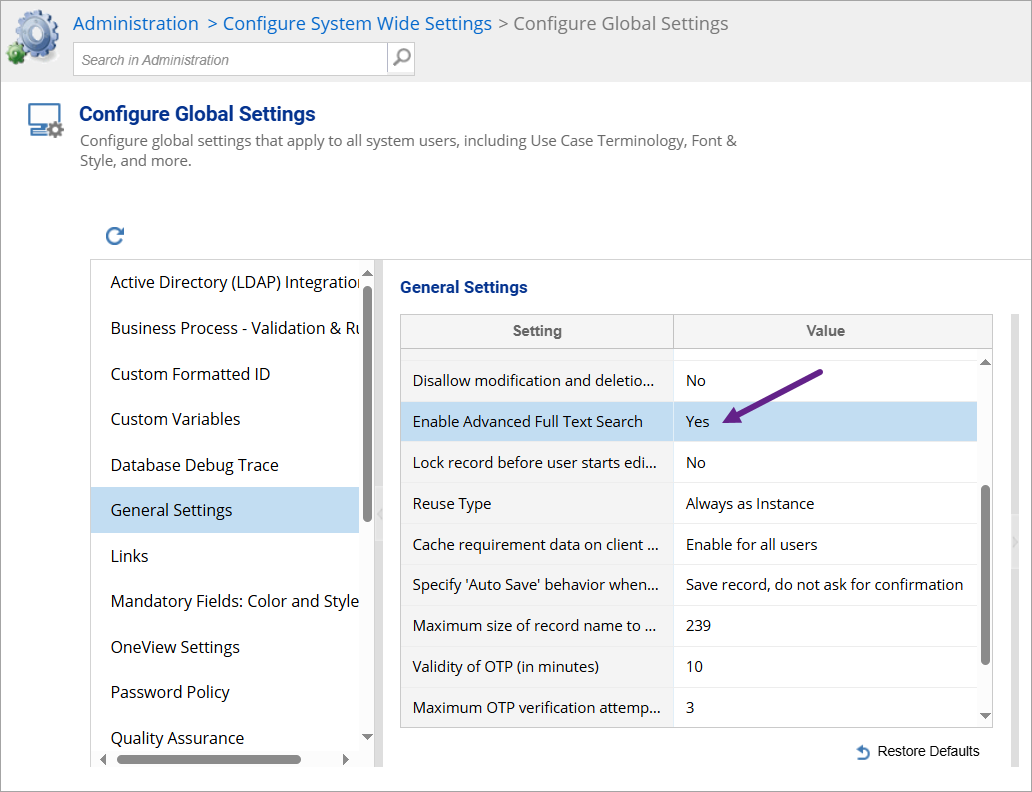1032x792 pixels.
Task: Focus the Search in Administration field
Action: click(230, 59)
